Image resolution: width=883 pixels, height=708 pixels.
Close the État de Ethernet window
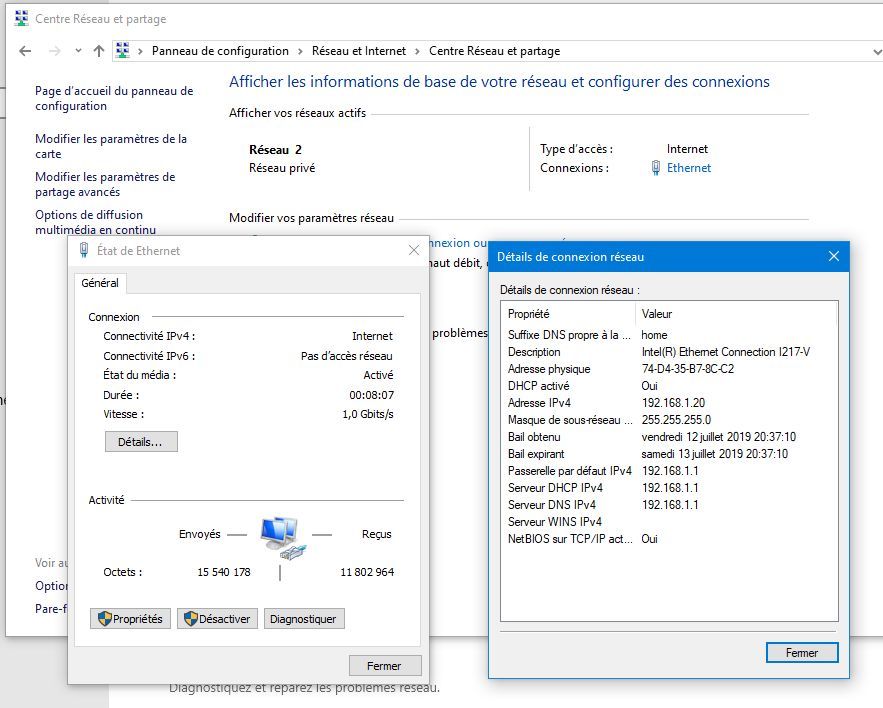pyautogui.click(x=414, y=251)
